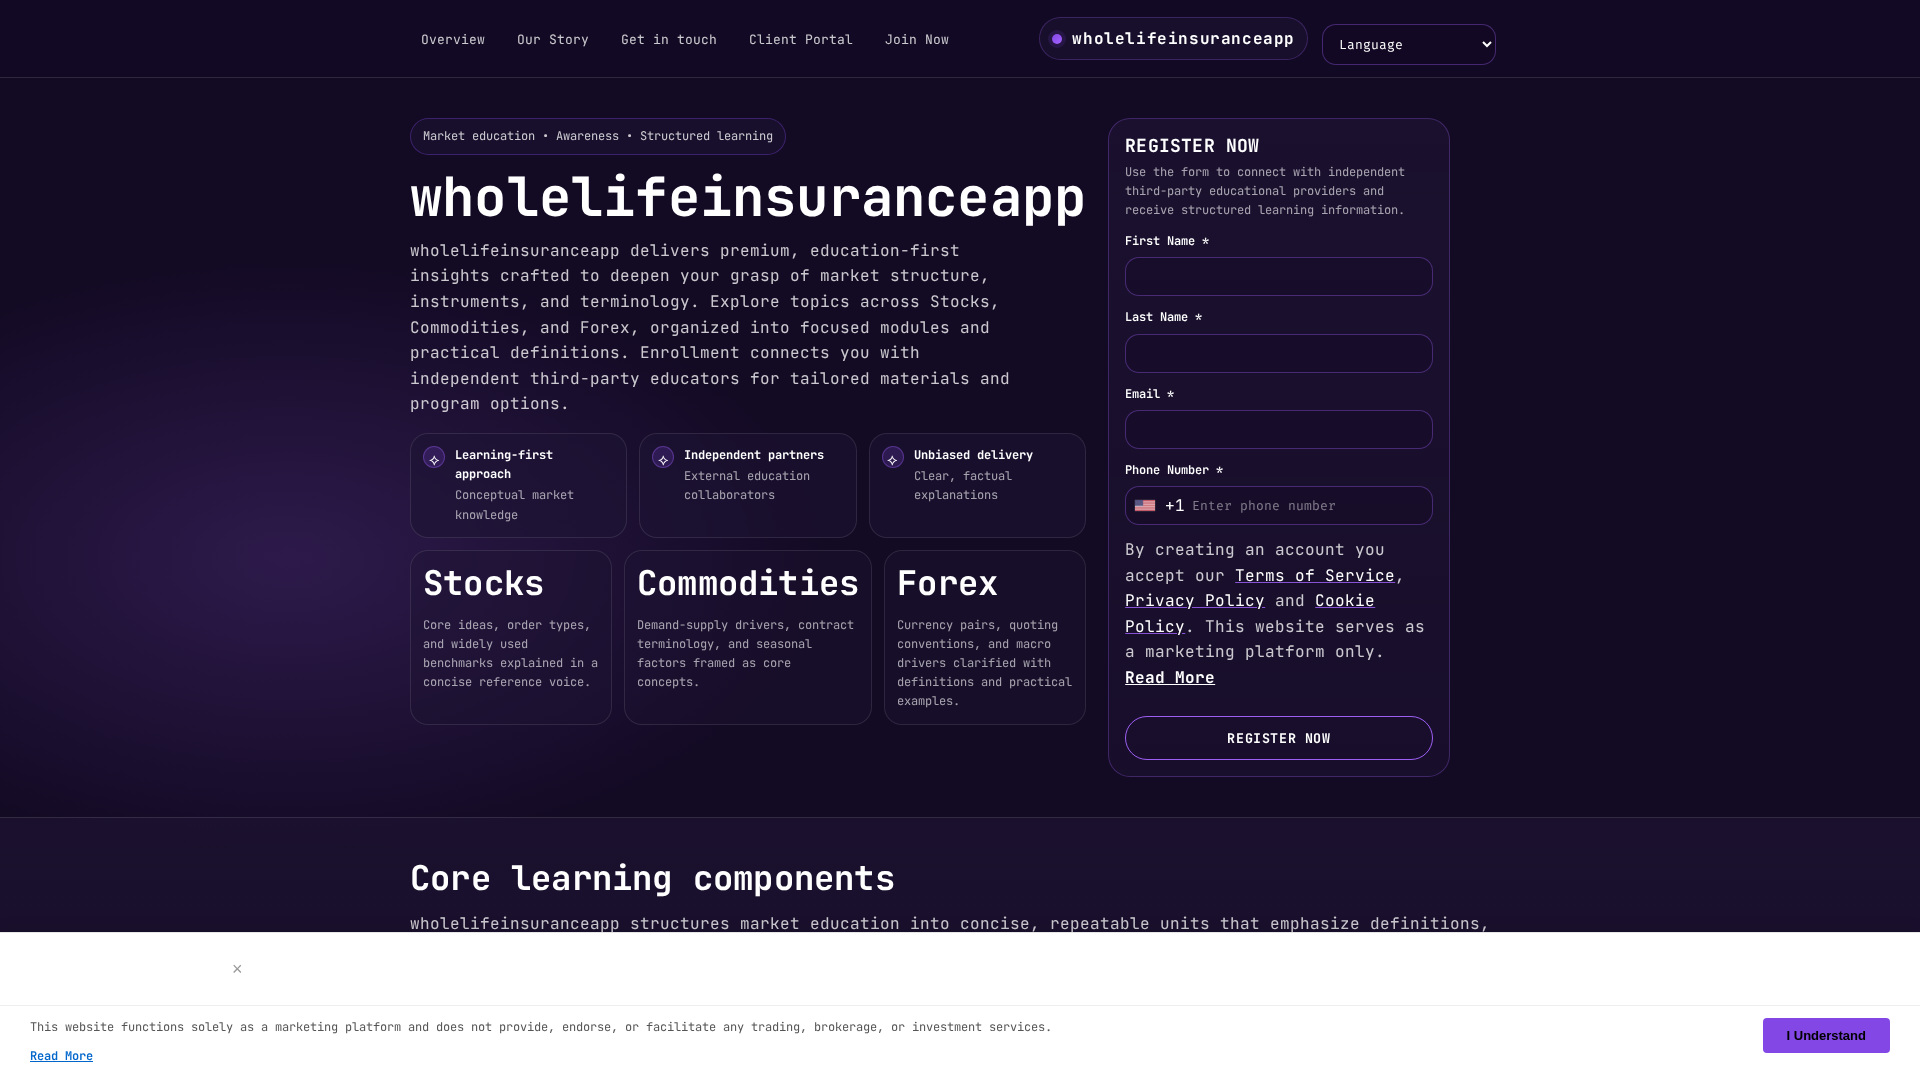Viewport: 1920px width, 1080px height.
Task: Click the '+1' dial code
Action: pos(1174,506)
